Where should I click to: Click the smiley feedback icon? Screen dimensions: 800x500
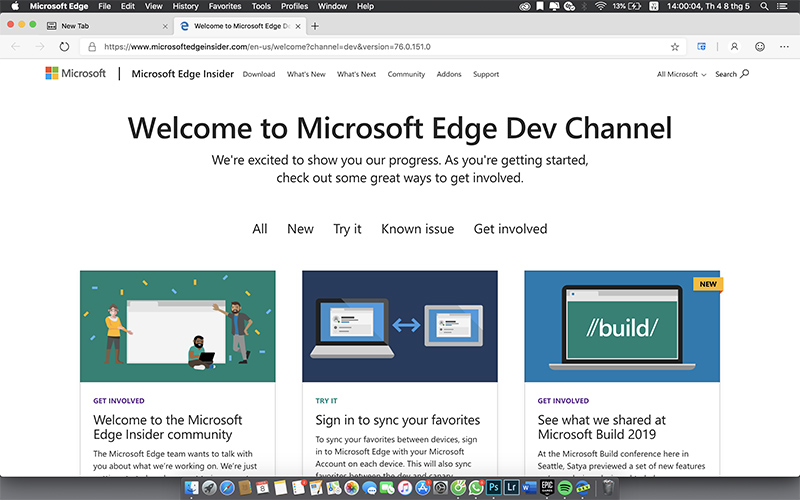760,46
